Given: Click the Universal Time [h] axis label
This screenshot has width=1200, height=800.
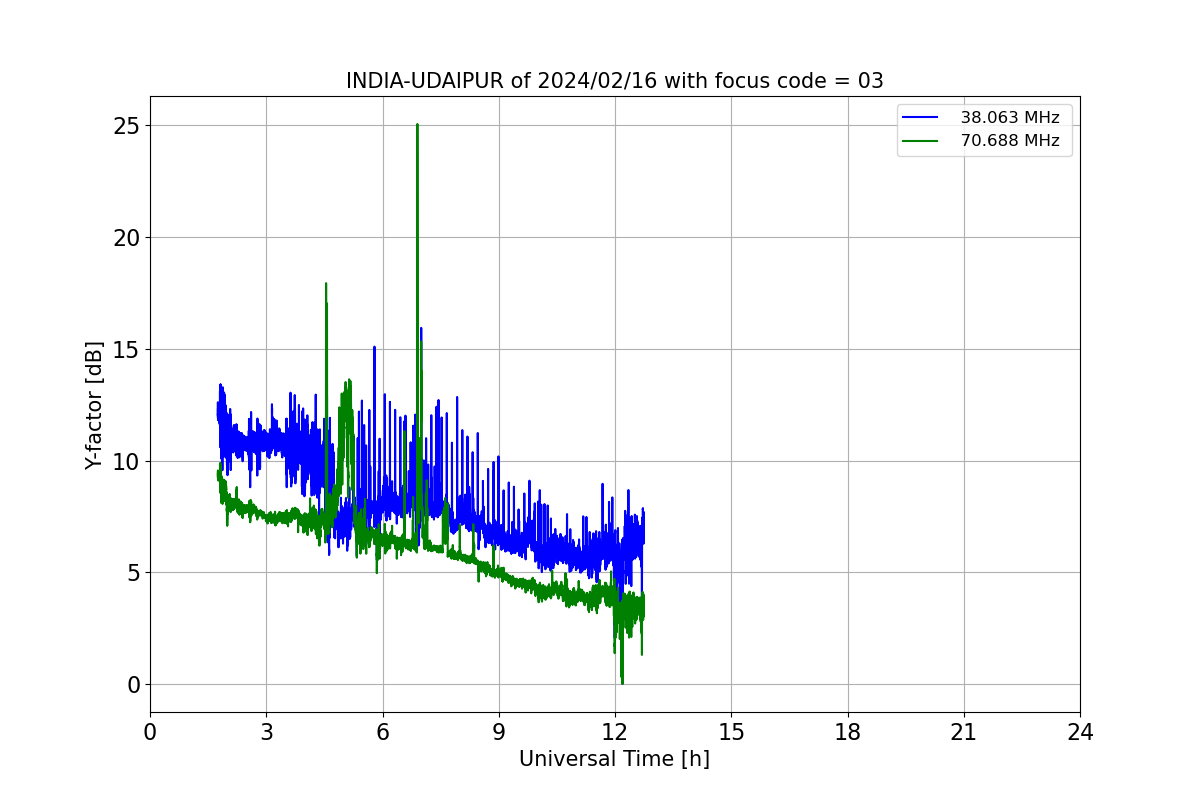Looking at the screenshot, I should pyautogui.click(x=614, y=759).
